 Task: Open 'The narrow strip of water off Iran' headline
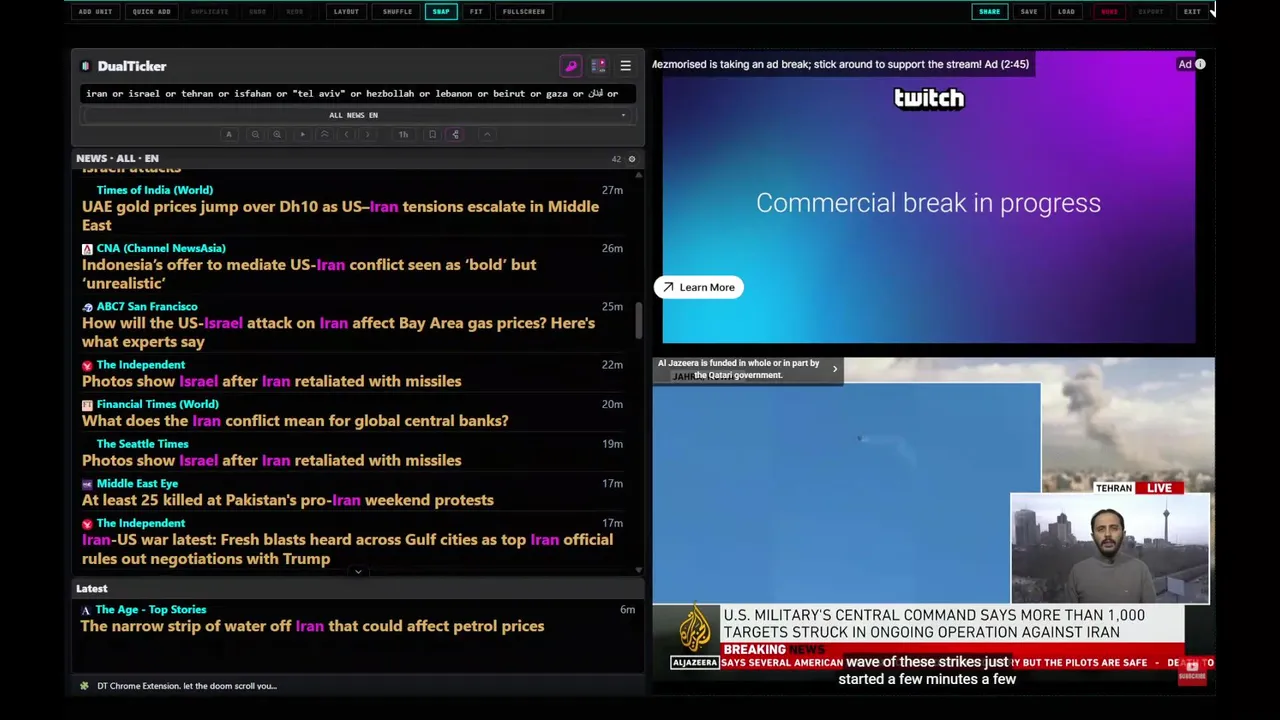[x=312, y=626]
